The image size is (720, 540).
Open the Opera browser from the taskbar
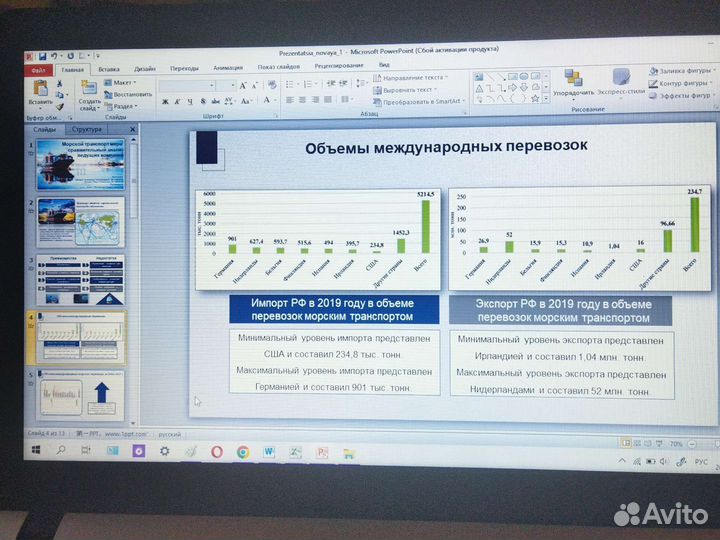click(x=217, y=452)
